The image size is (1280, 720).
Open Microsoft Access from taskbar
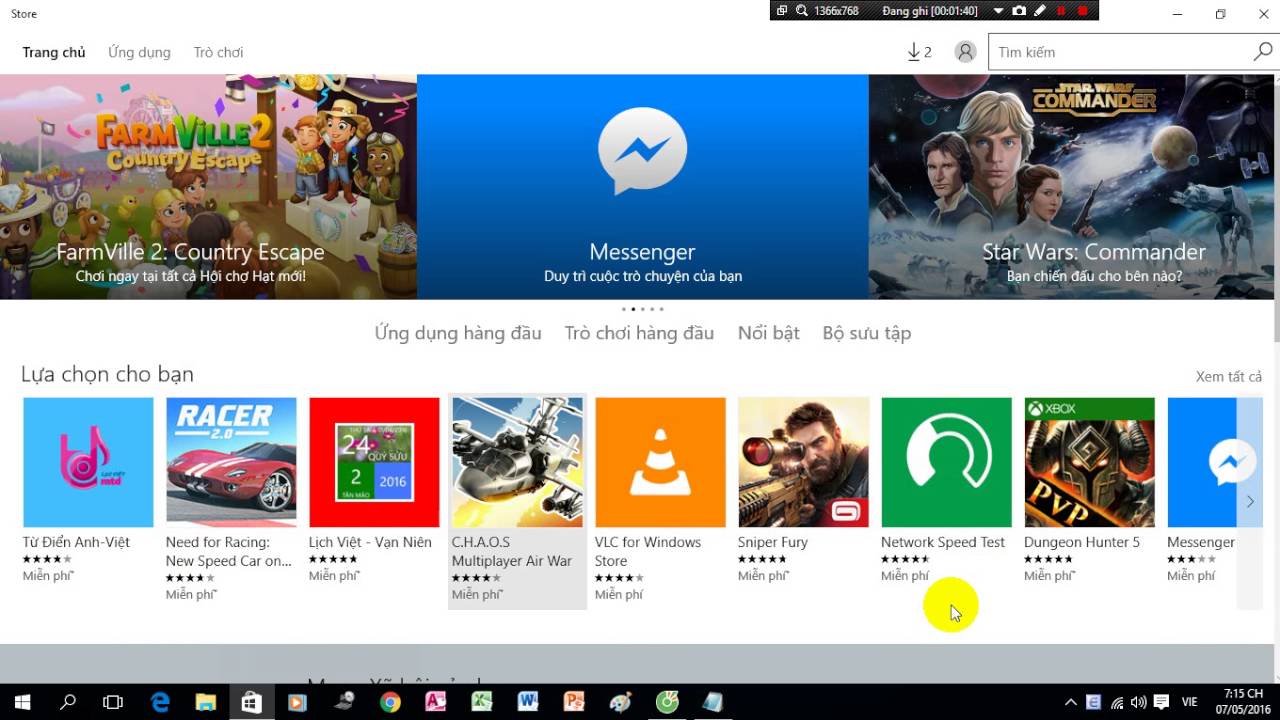click(435, 702)
